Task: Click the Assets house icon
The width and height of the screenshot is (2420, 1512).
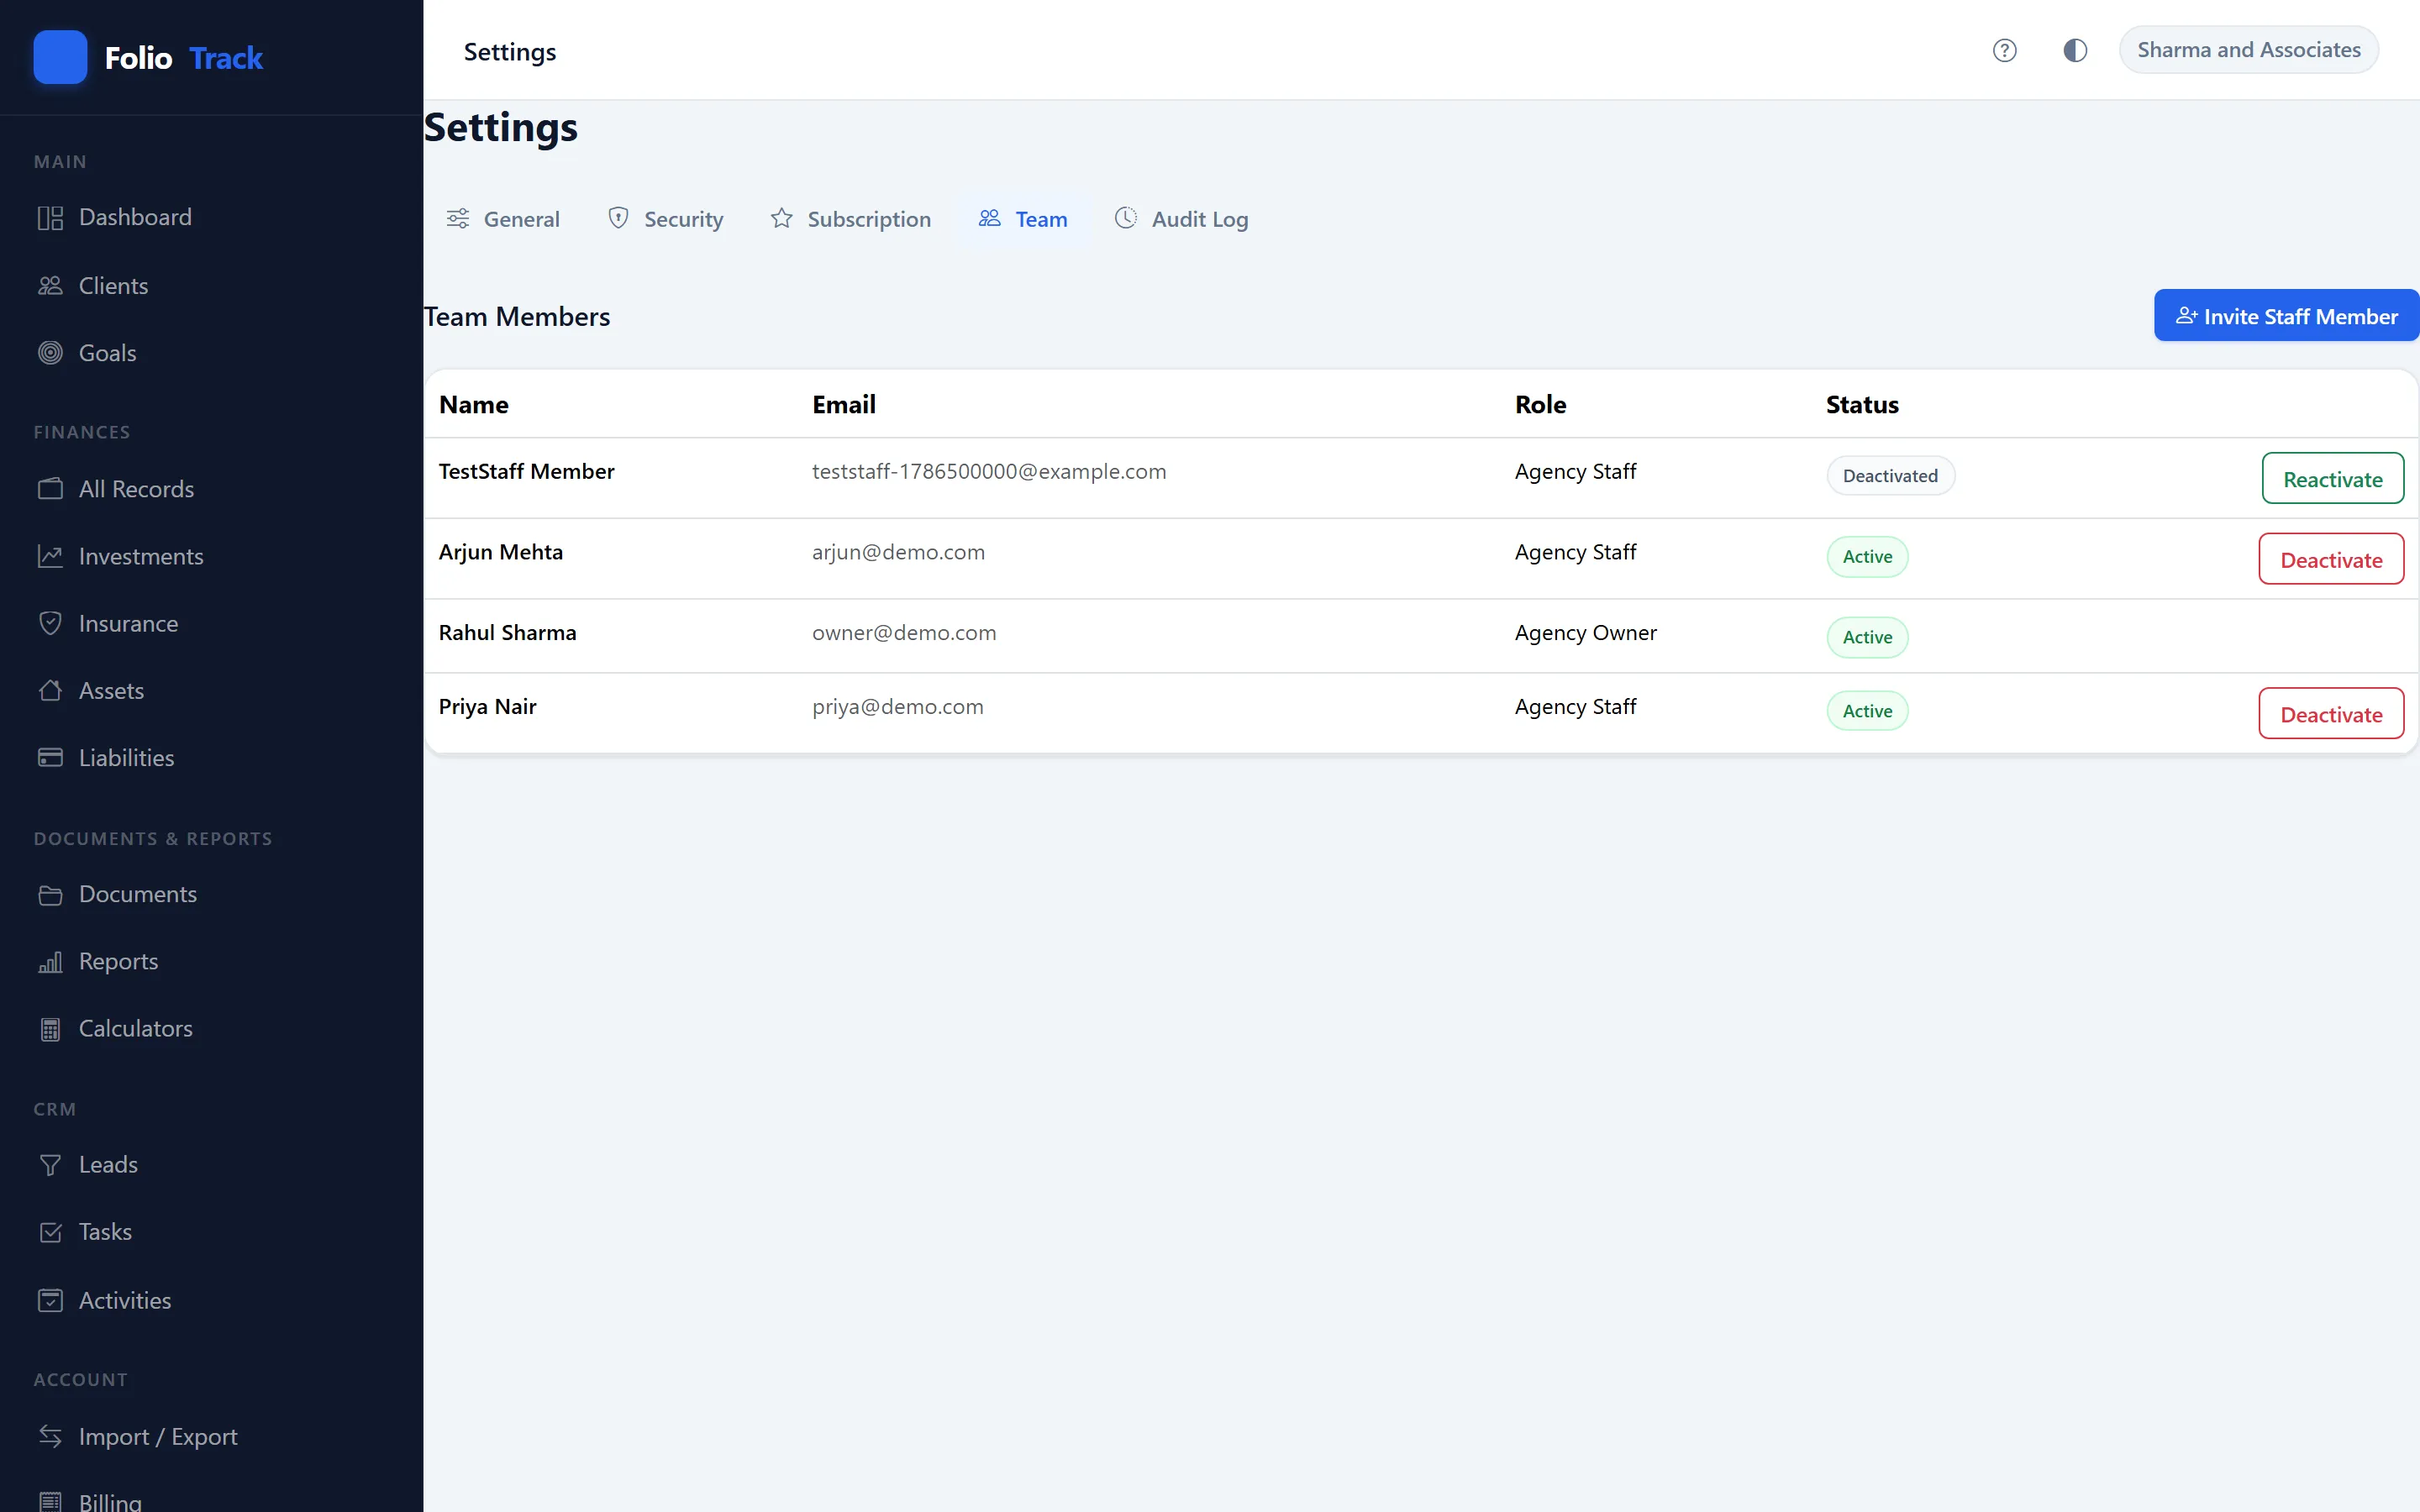Action: point(50,690)
